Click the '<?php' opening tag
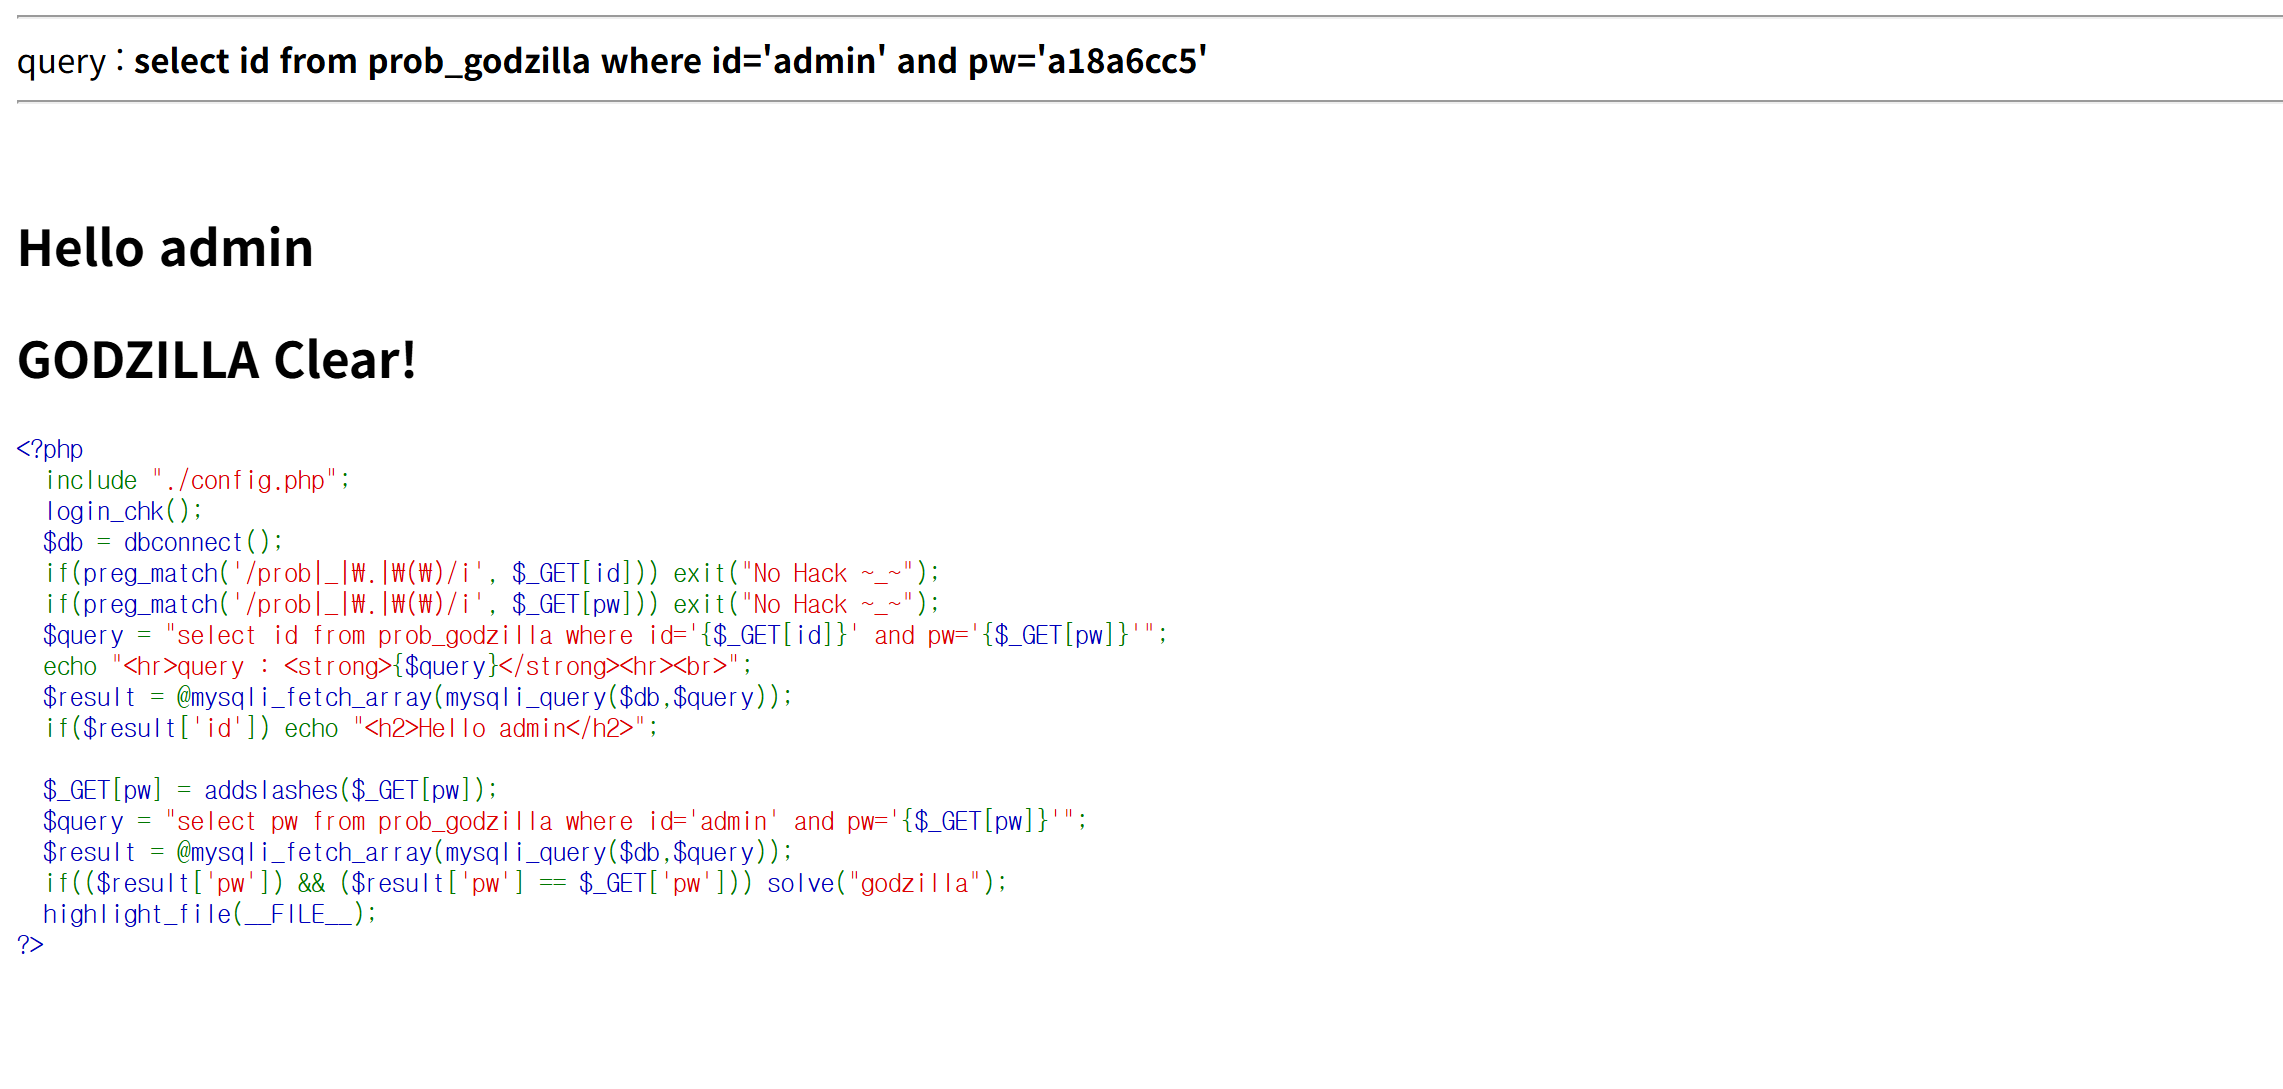Screen dimensions: 2283x1089 point(50,449)
